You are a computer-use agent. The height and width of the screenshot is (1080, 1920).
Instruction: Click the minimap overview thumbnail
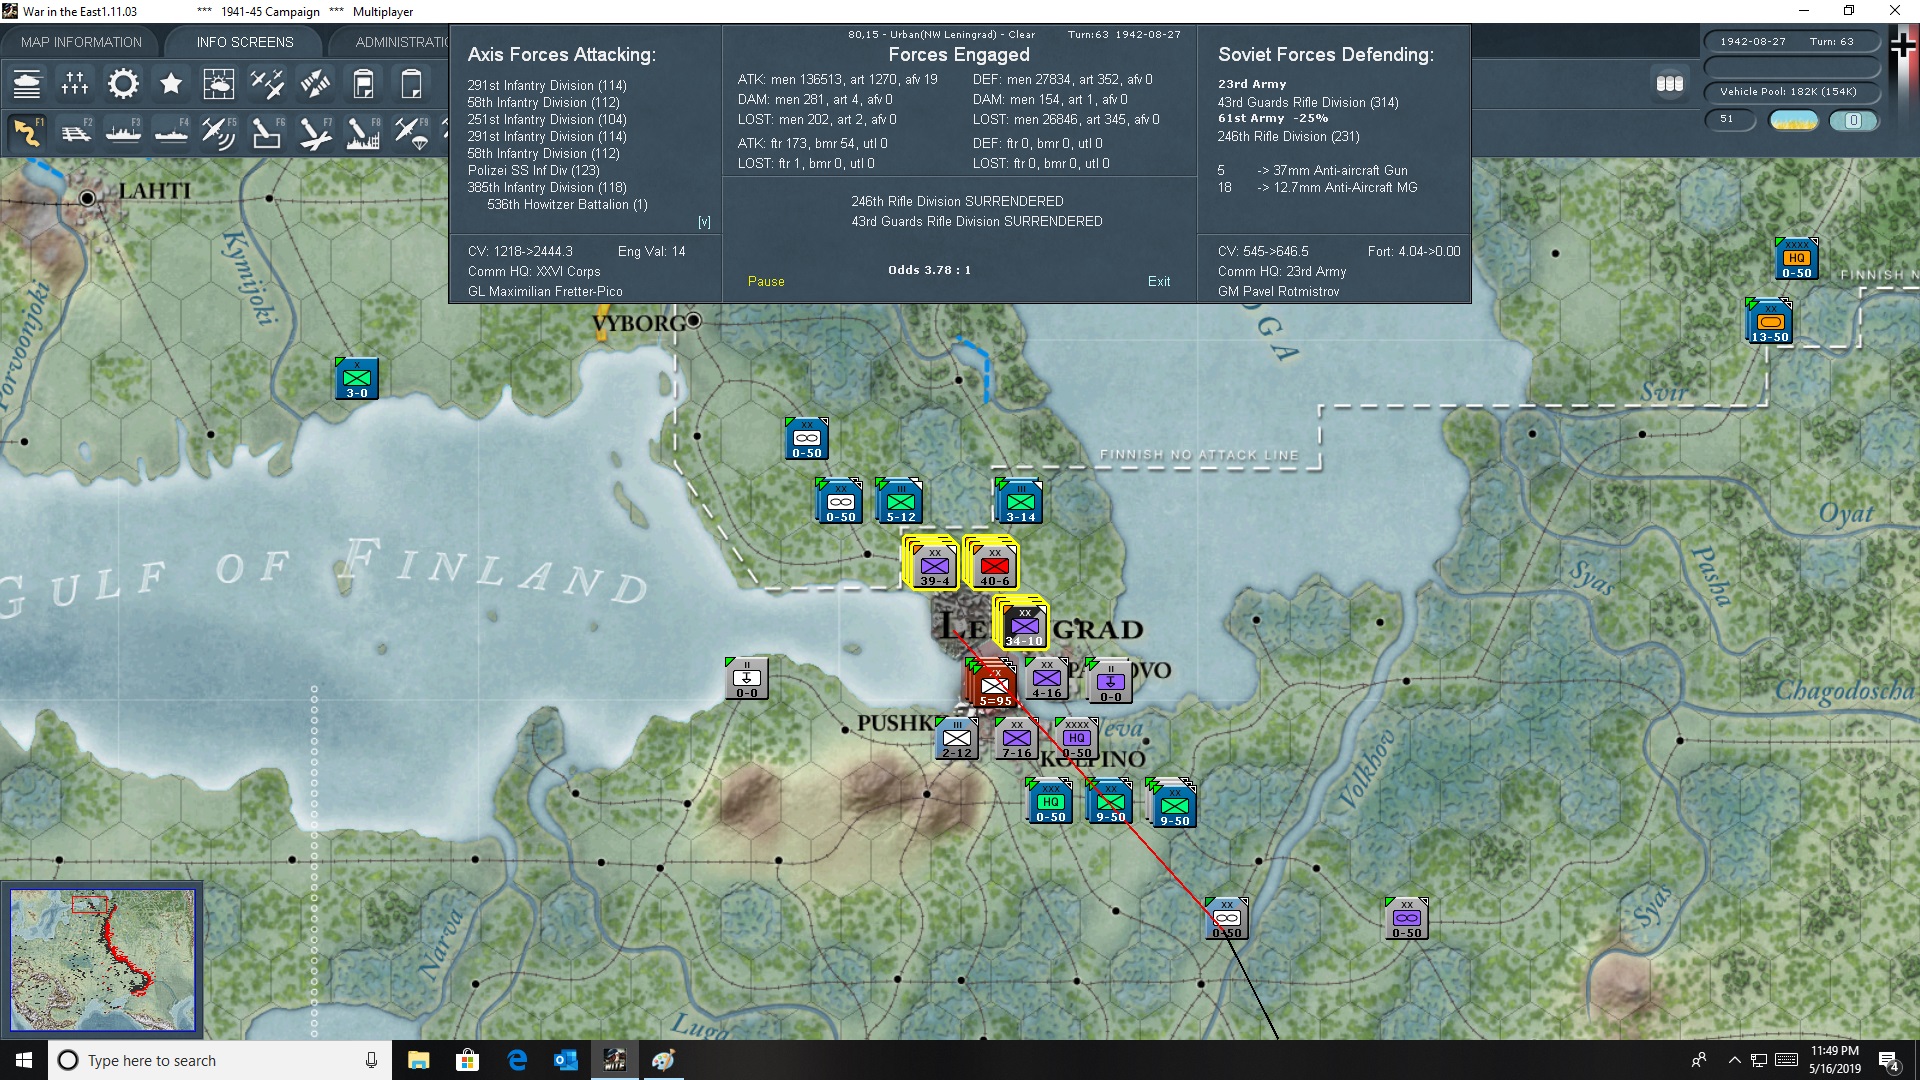(x=102, y=960)
